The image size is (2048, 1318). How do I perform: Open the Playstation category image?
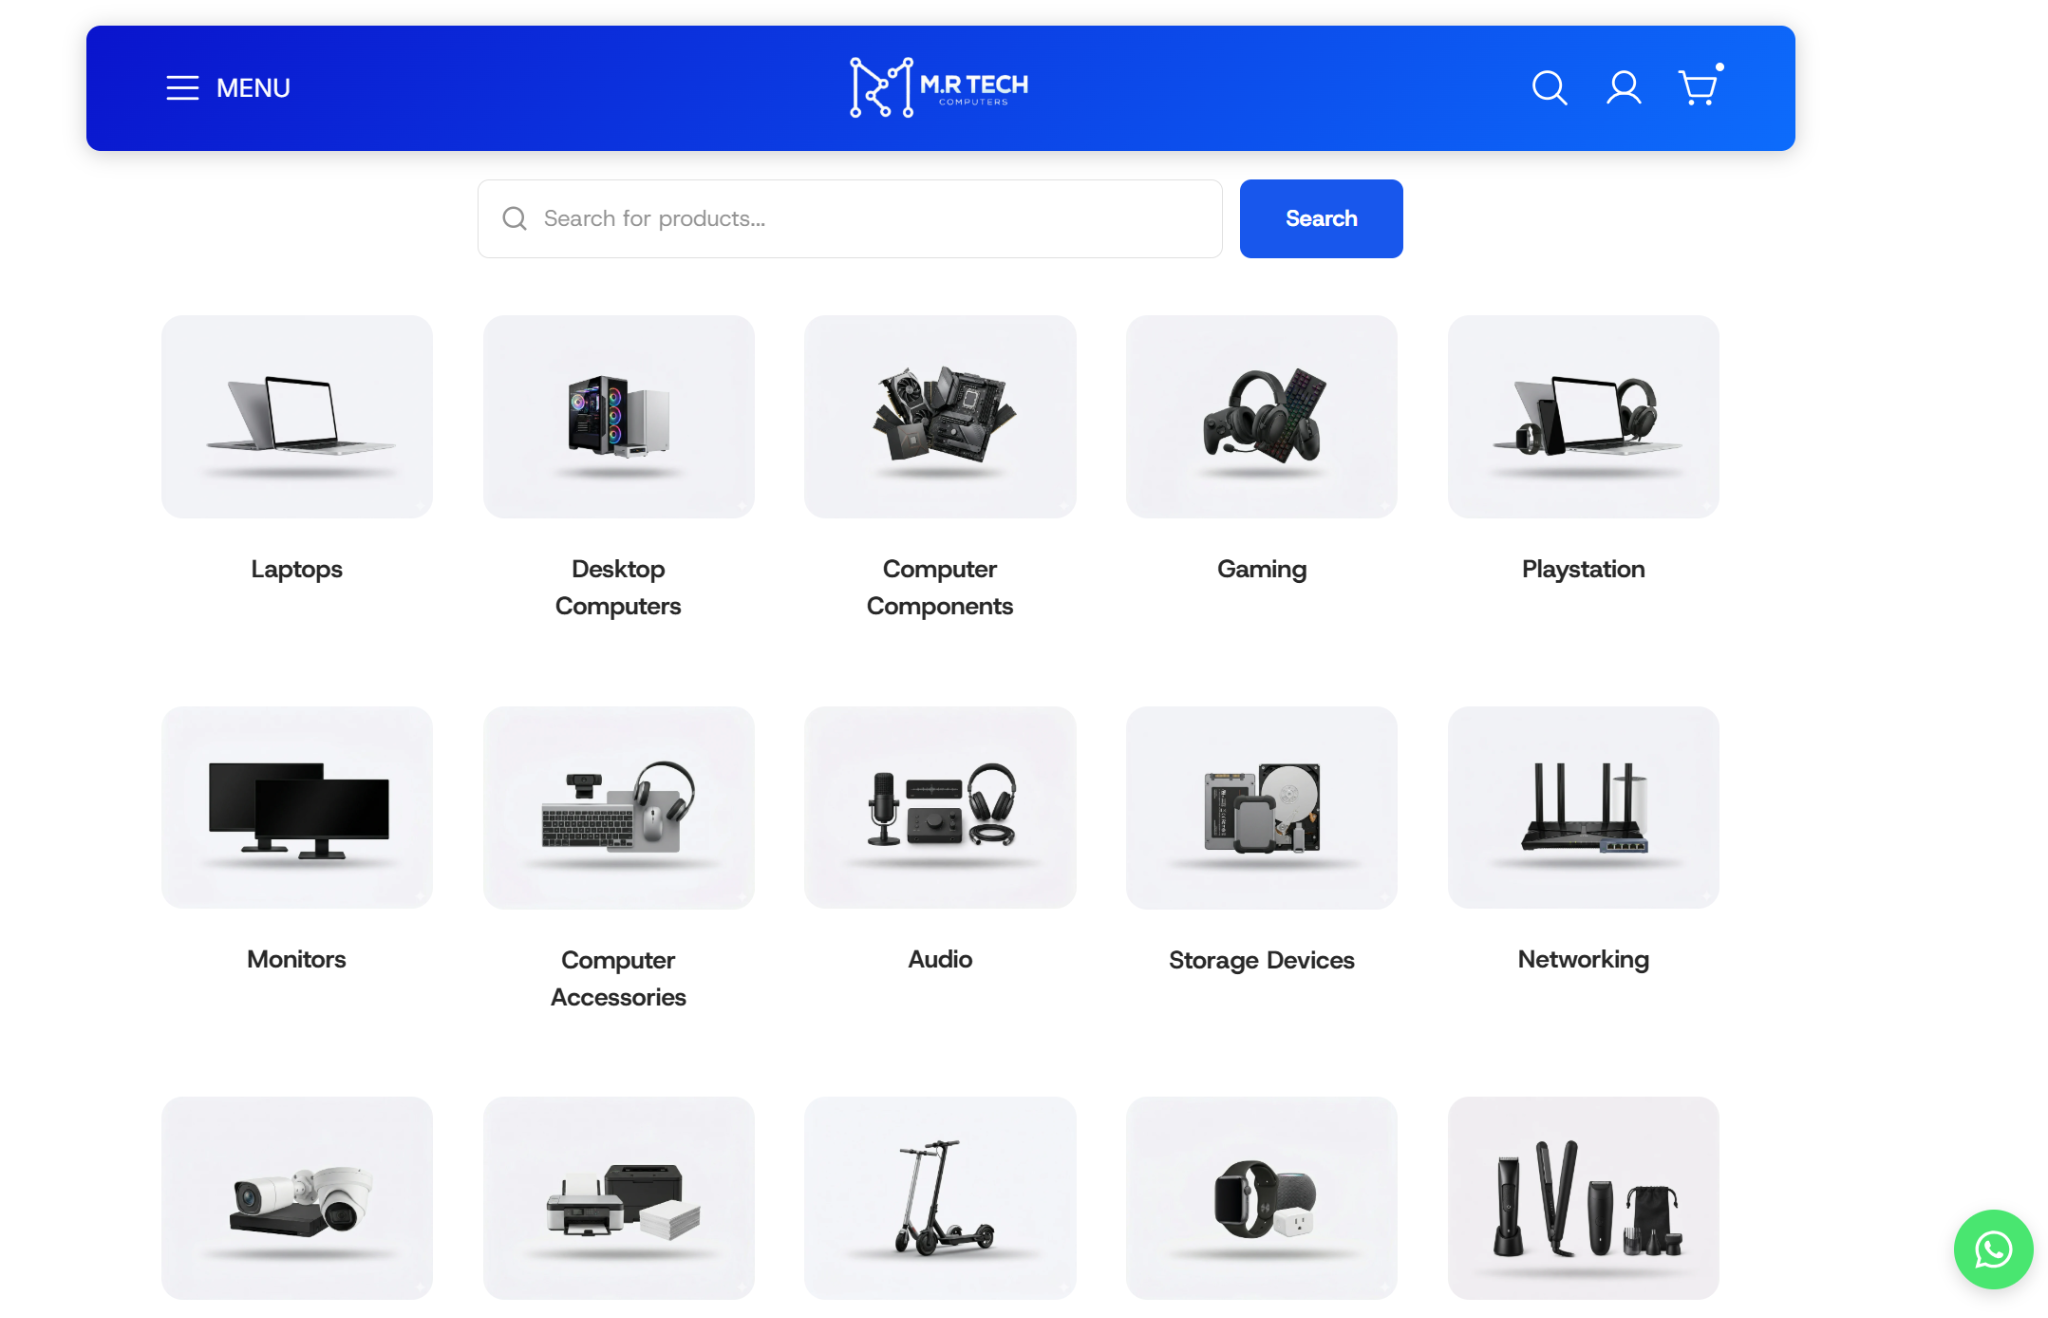tap(1584, 417)
